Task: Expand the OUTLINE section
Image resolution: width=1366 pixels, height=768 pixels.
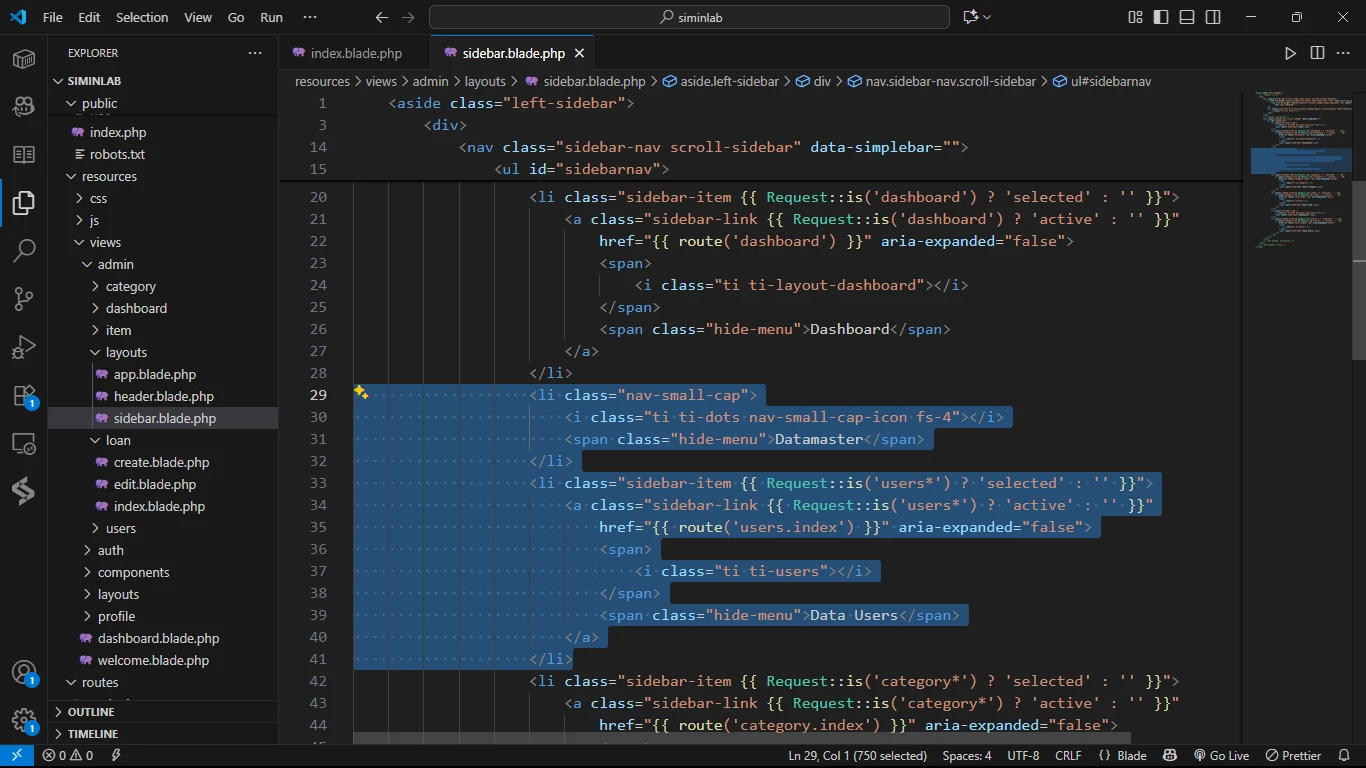Action: point(90,712)
